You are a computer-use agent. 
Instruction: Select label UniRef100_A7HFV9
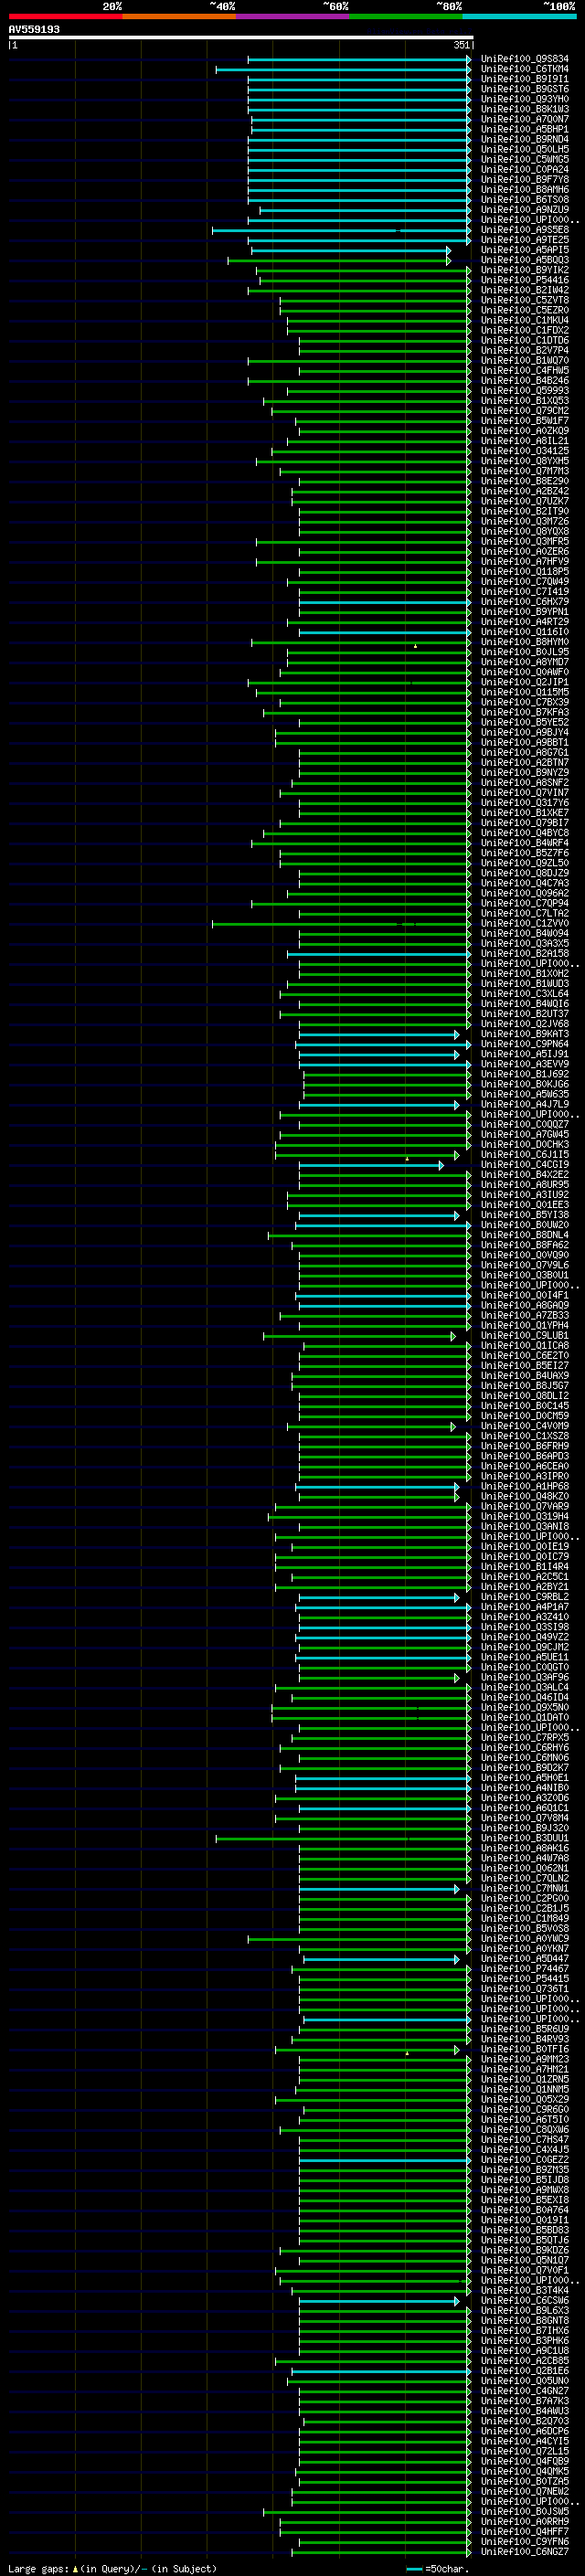point(525,562)
